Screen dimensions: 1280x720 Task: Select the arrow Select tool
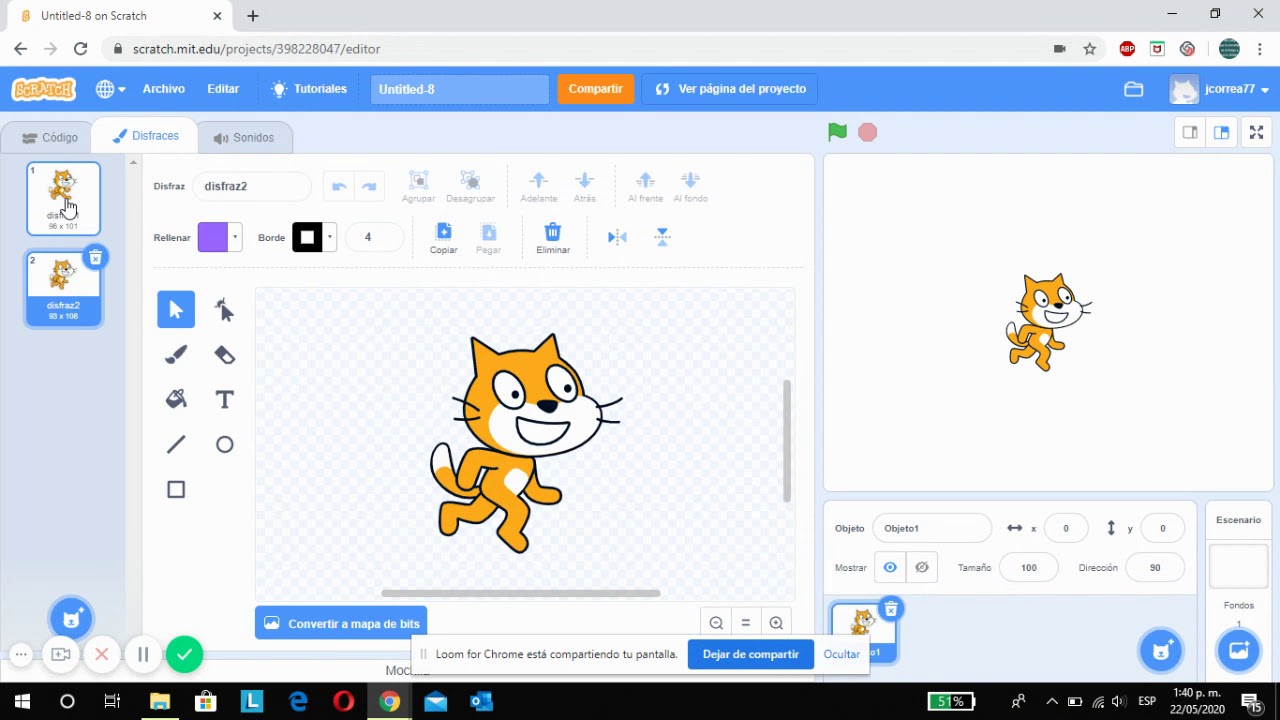point(176,309)
